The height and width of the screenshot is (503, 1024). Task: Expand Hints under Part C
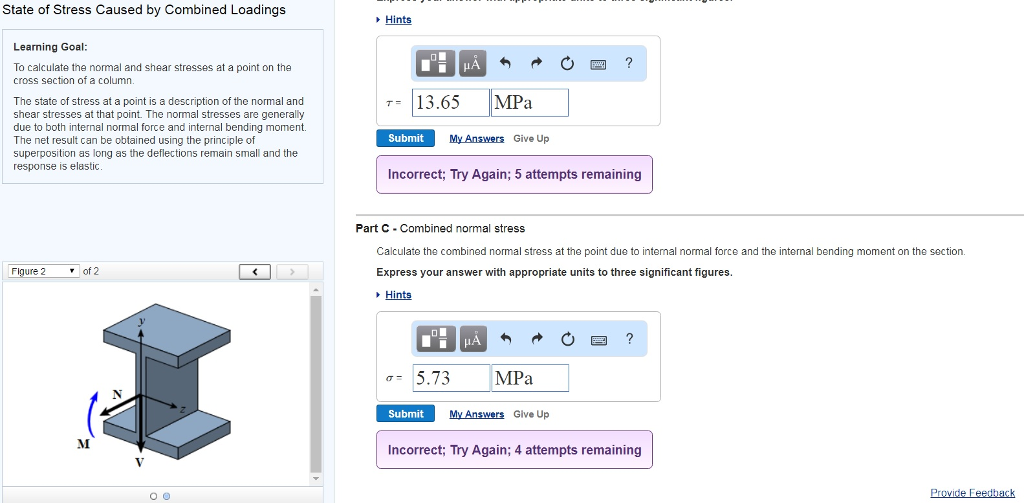(397, 295)
